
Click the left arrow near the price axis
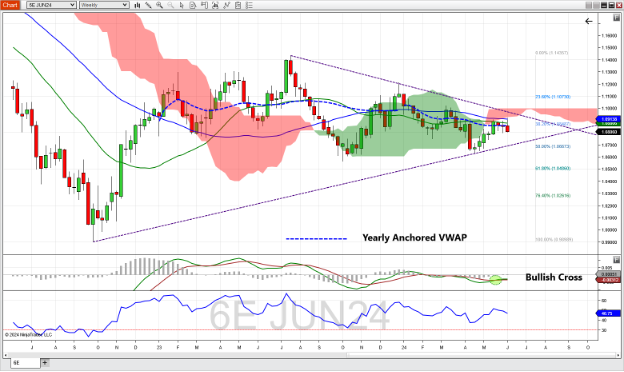pyautogui.click(x=589, y=21)
